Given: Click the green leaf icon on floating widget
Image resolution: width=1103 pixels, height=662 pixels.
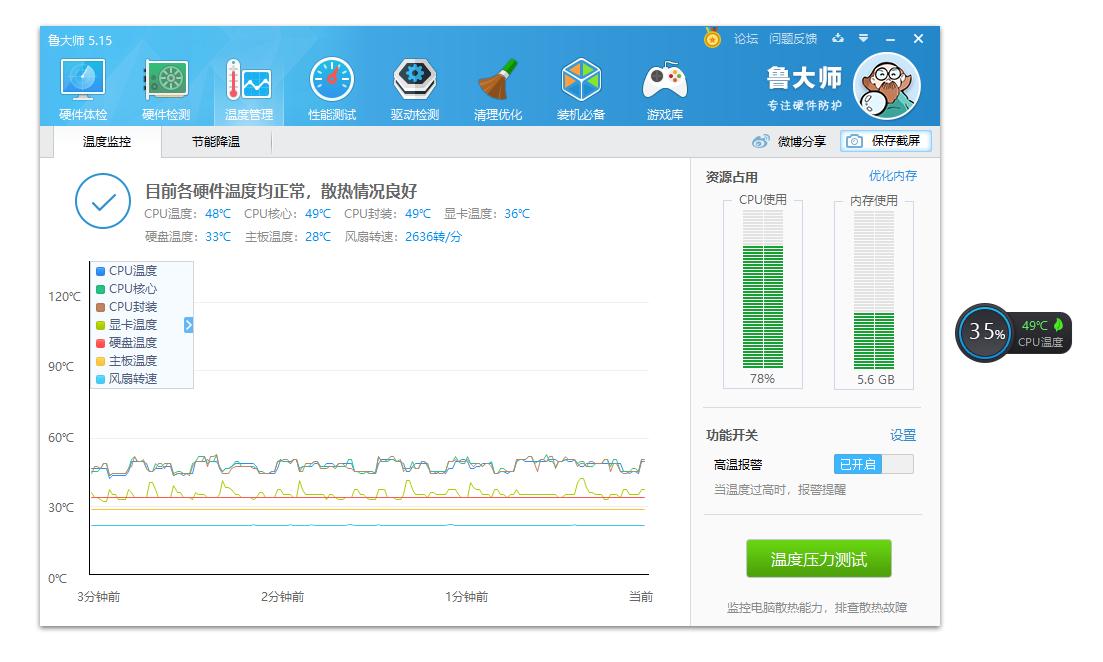Looking at the screenshot, I should (x=1058, y=325).
